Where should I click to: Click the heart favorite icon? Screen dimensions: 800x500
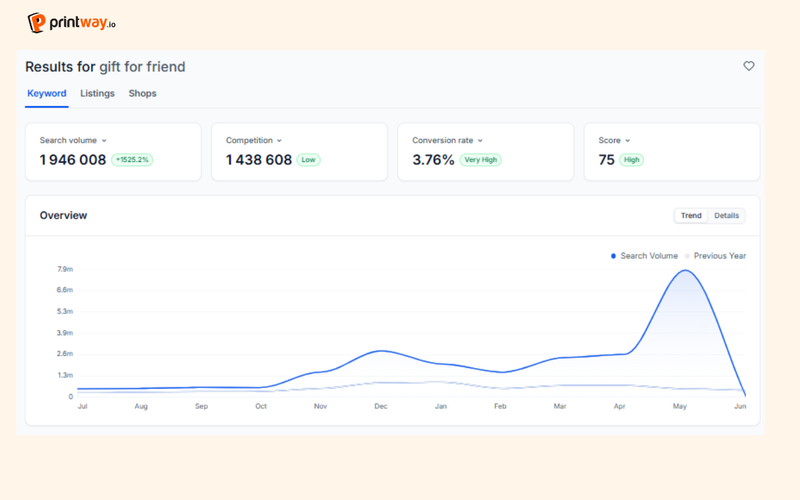click(x=748, y=66)
